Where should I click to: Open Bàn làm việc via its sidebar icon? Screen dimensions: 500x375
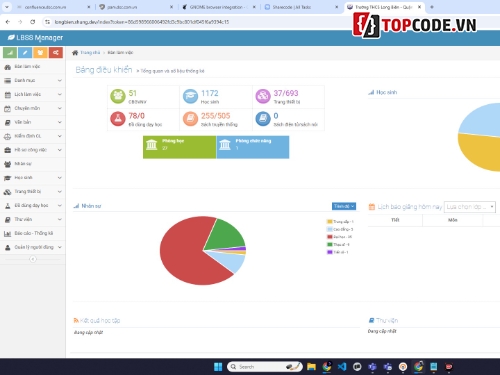point(7,67)
